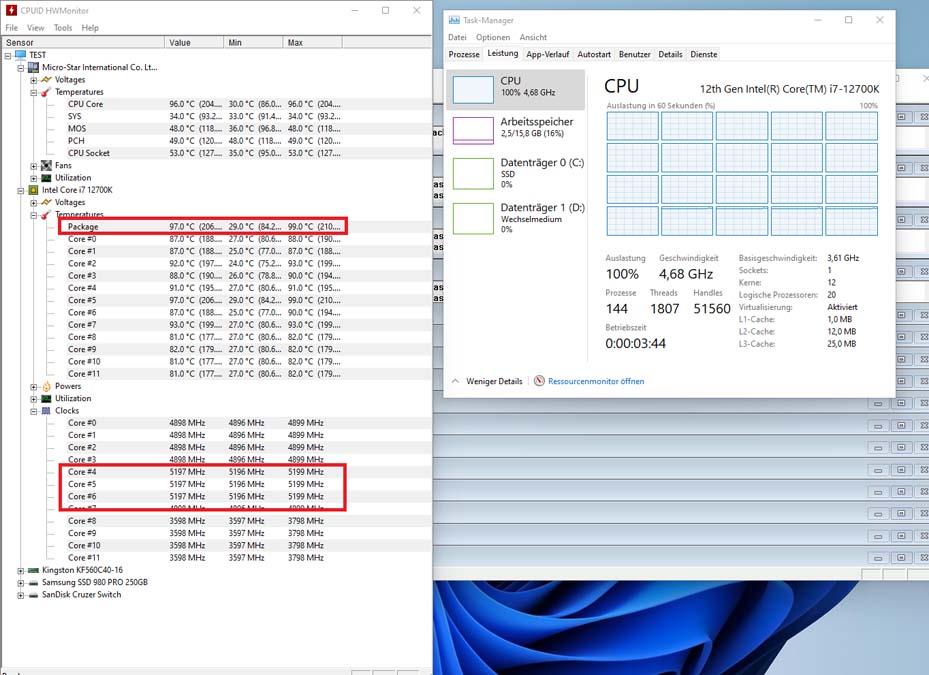Collapse the TEST root node
The width and height of the screenshot is (929, 675).
click(x=8, y=55)
